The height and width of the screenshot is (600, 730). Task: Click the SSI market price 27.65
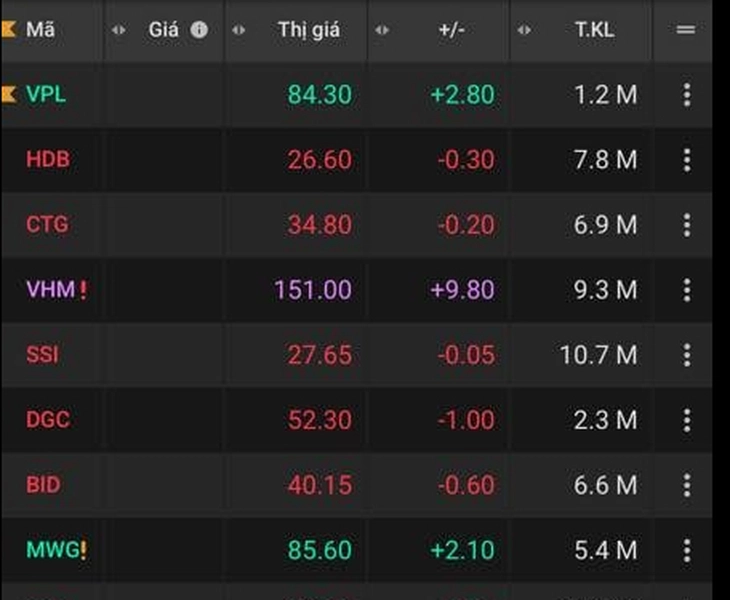point(319,355)
